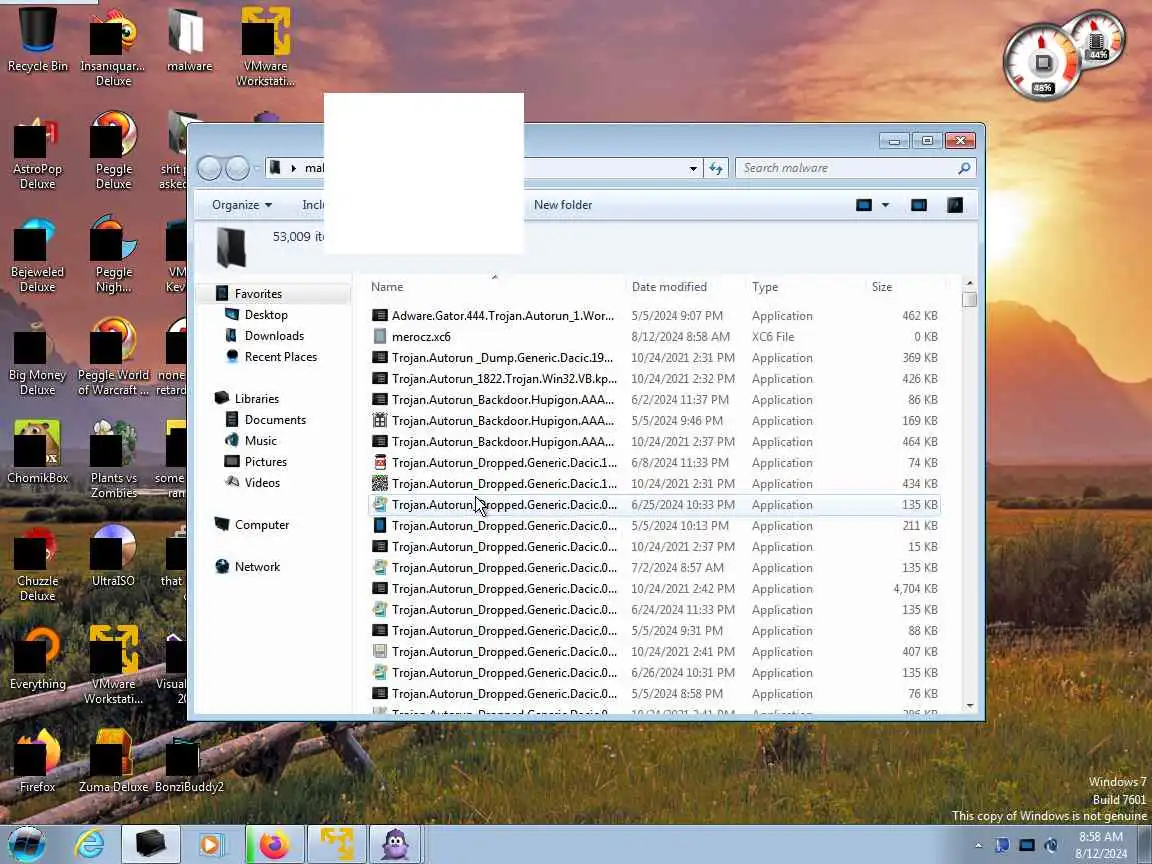
Task: Open AstroPop Deluxe desktop shortcut
Action: coord(37,151)
